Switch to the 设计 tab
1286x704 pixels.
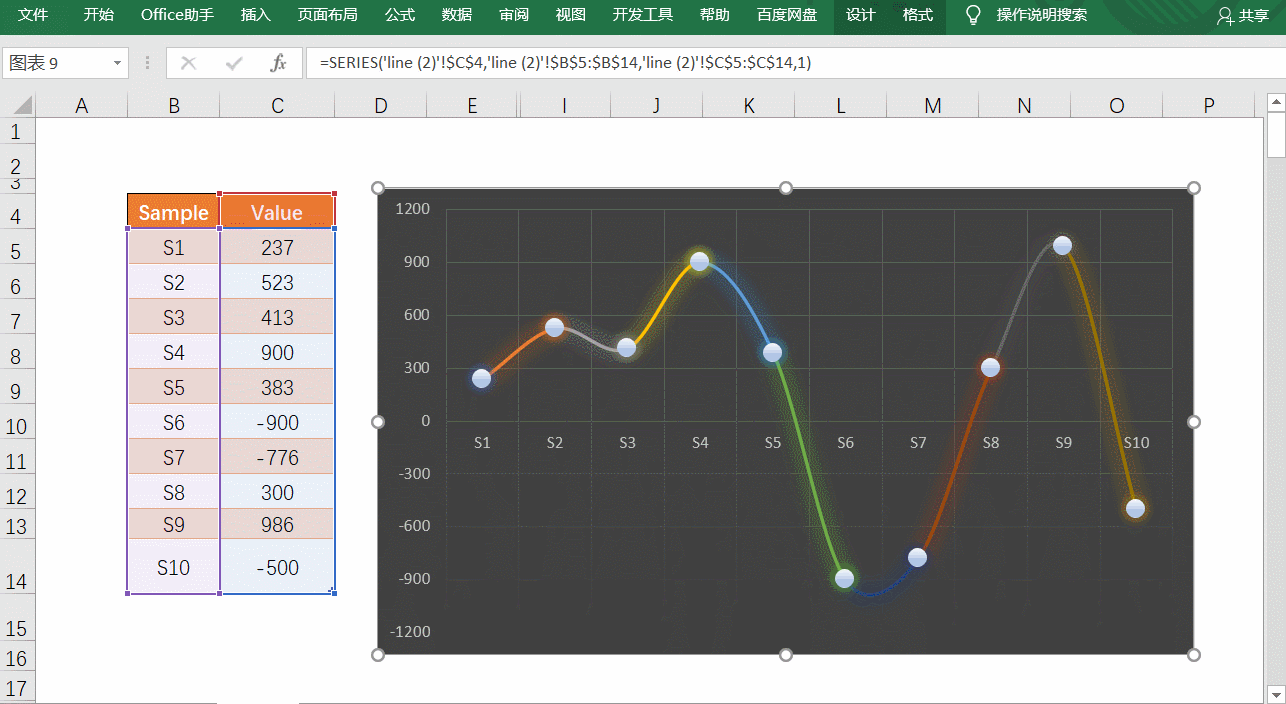pyautogui.click(x=860, y=15)
